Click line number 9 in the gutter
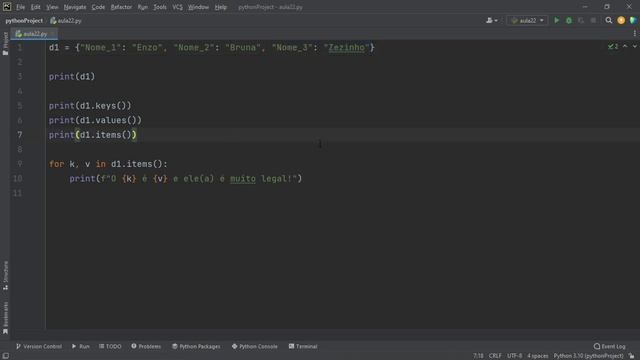The width and height of the screenshot is (640, 360). (x=20, y=164)
